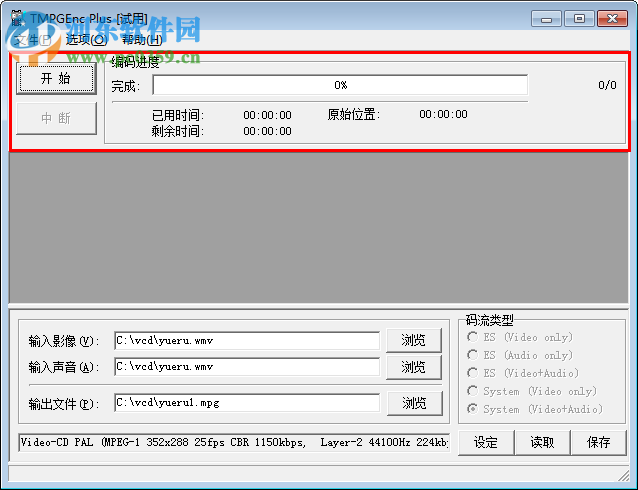Viewport: 638px width, 490px height.
Task: Click the 剩余时间 remaining time value
Action: pyautogui.click(x=267, y=131)
